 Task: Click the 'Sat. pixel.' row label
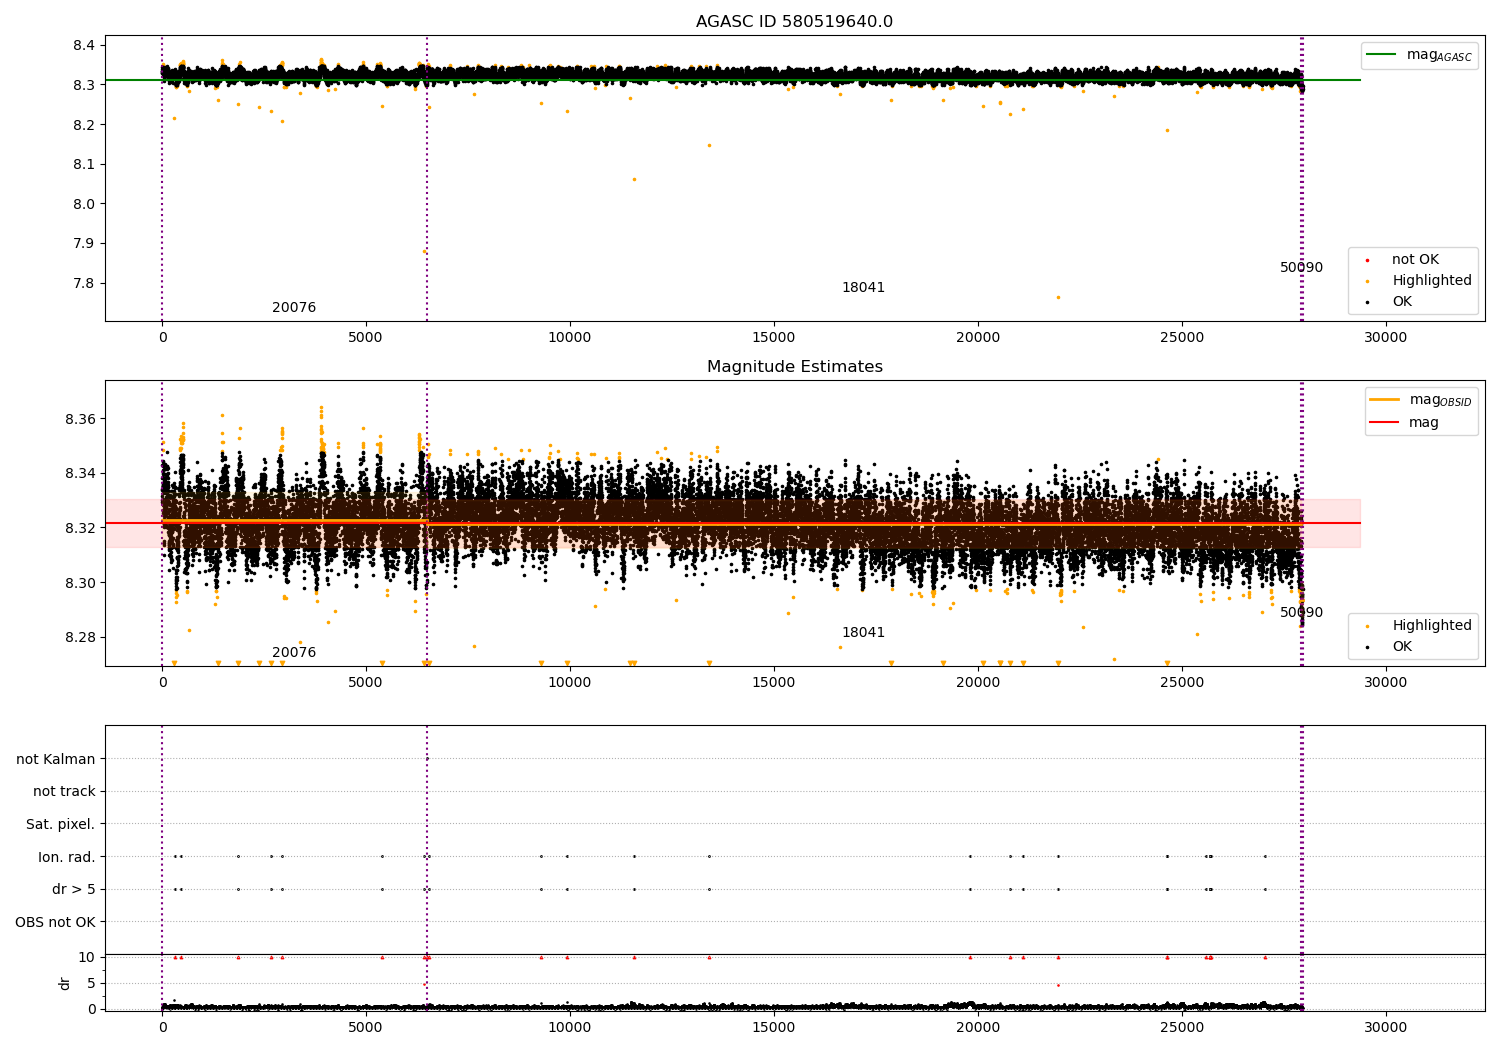pos(61,825)
